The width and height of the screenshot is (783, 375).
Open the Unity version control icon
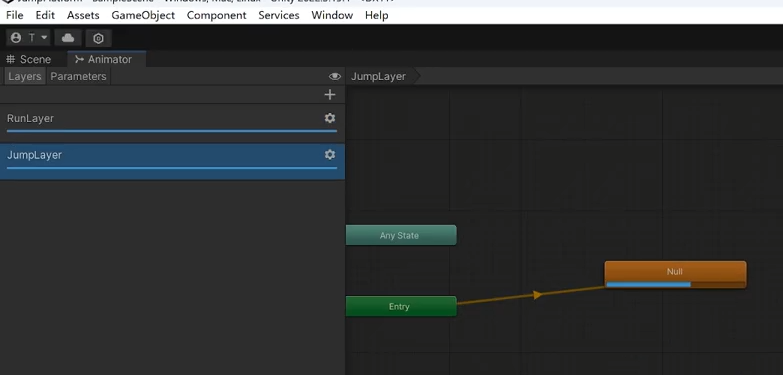coord(98,38)
